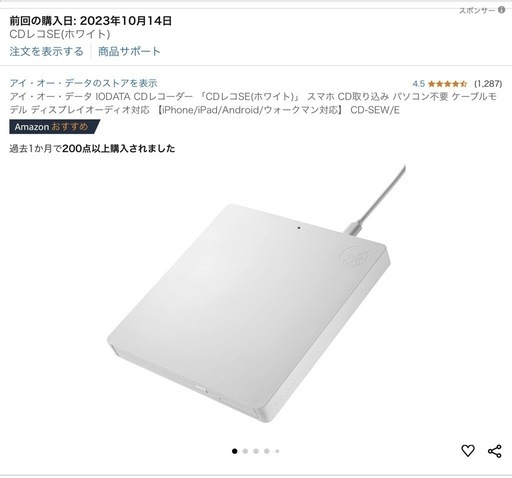Click the CDレコSE(ホワイト) previous purchase name
Image resolution: width=512 pixels, height=478 pixels.
[x=60, y=34]
